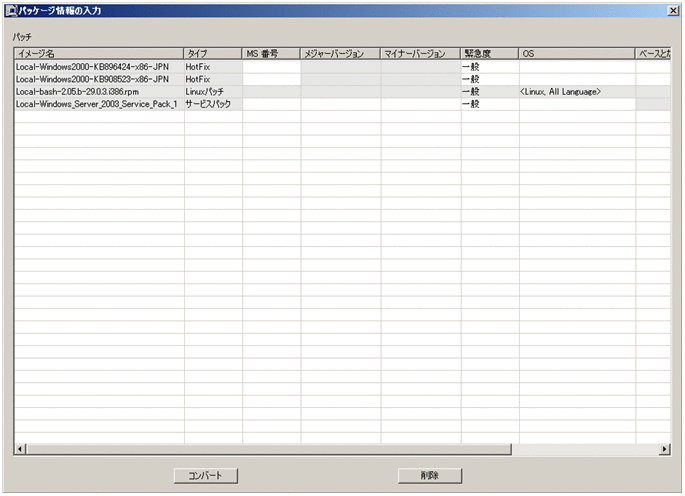Click the MS 番号 cell for KB896424 row
The height and width of the screenshot is (496, 685).
point(271,66)
